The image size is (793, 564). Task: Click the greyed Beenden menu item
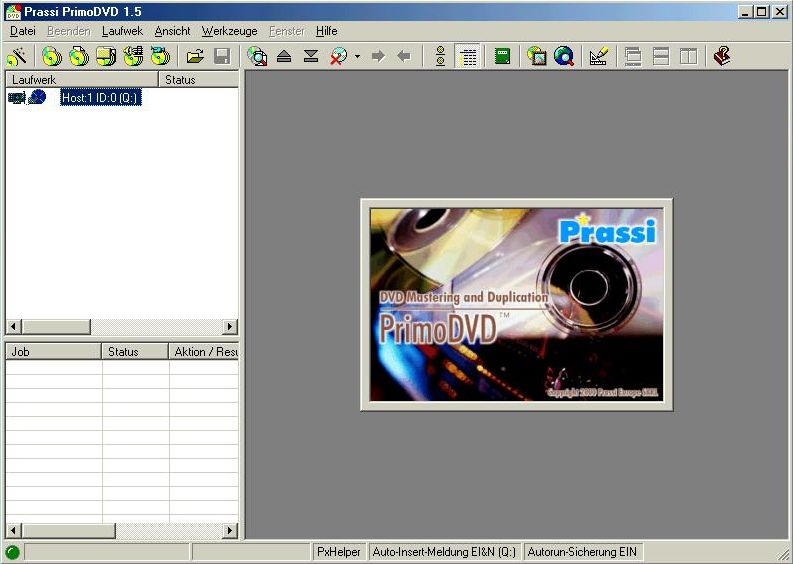[x=69, y=31]
